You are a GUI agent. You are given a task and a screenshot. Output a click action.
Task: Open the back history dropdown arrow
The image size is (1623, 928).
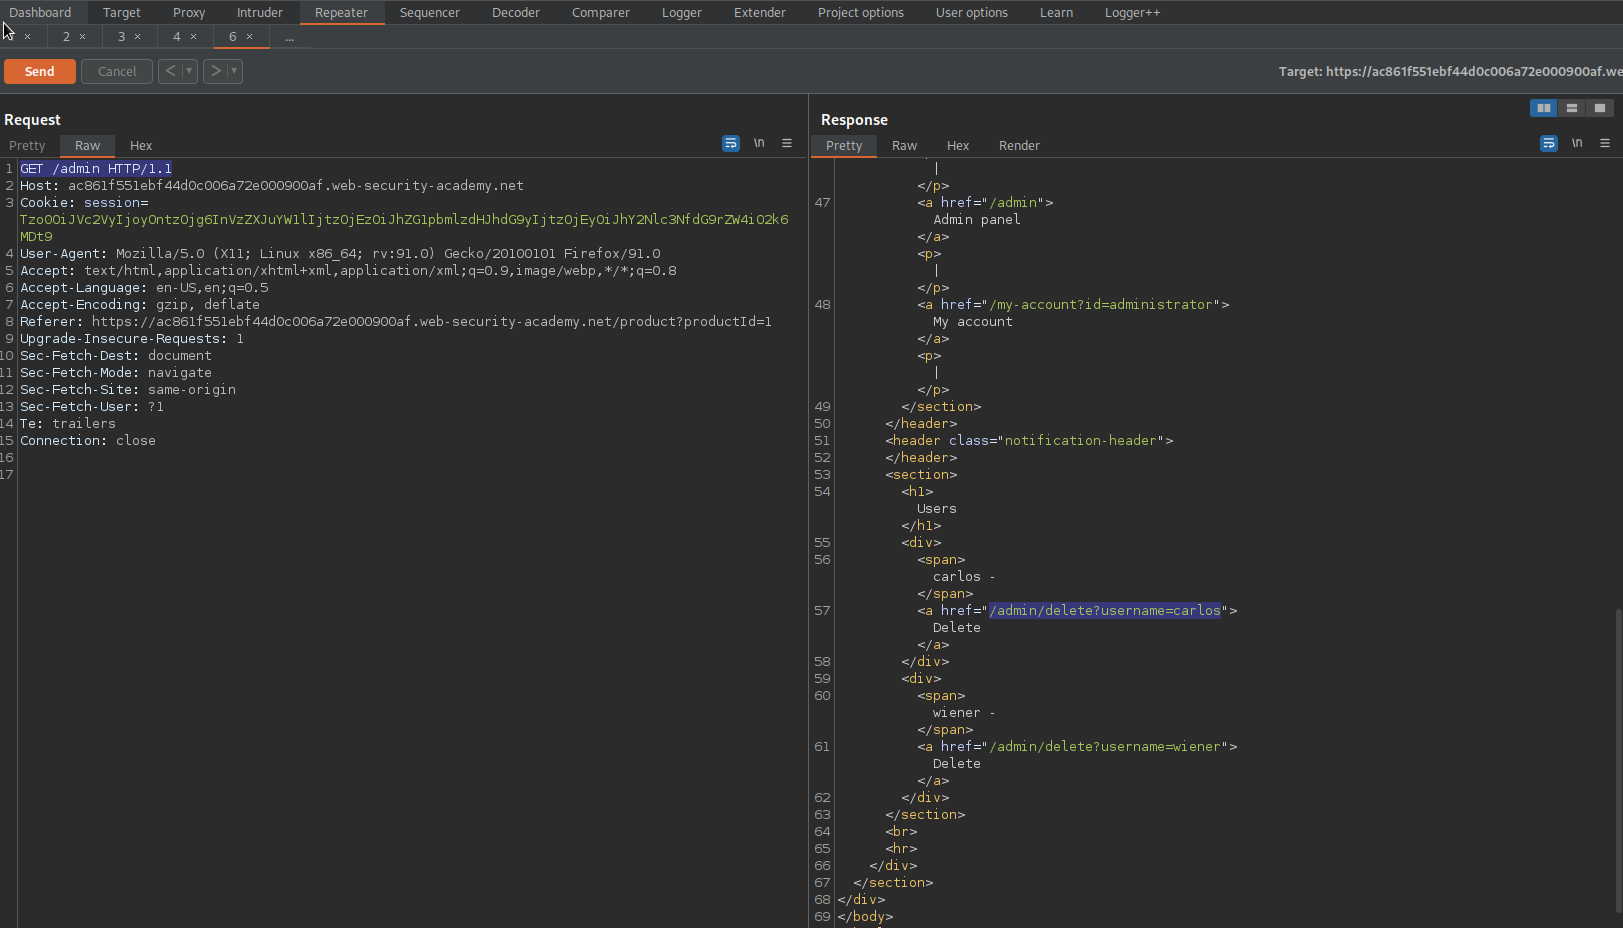click(x=189, y=71)
